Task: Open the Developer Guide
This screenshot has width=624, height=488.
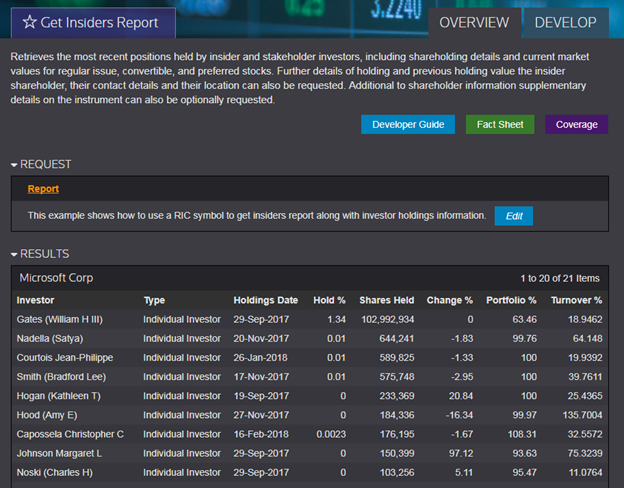Action: [x=408, y=125]
